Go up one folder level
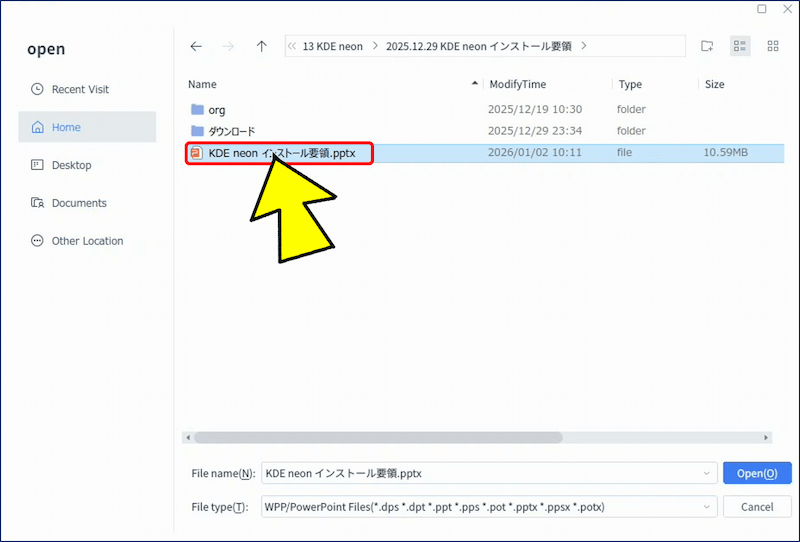The width and height of the screenshot is (800, 542). point(262,46)
